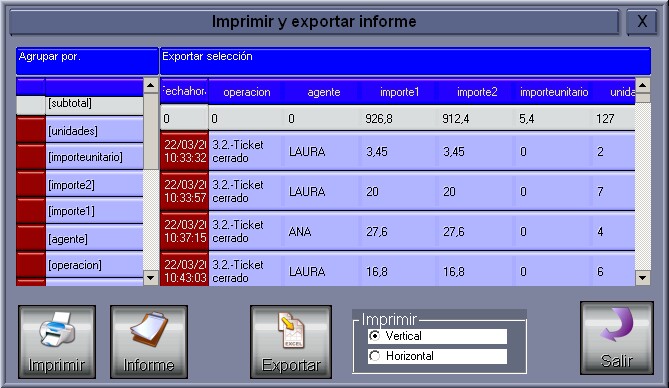
Task: Click the importe2 cell 16,8
Action: [x=476, y=270]
